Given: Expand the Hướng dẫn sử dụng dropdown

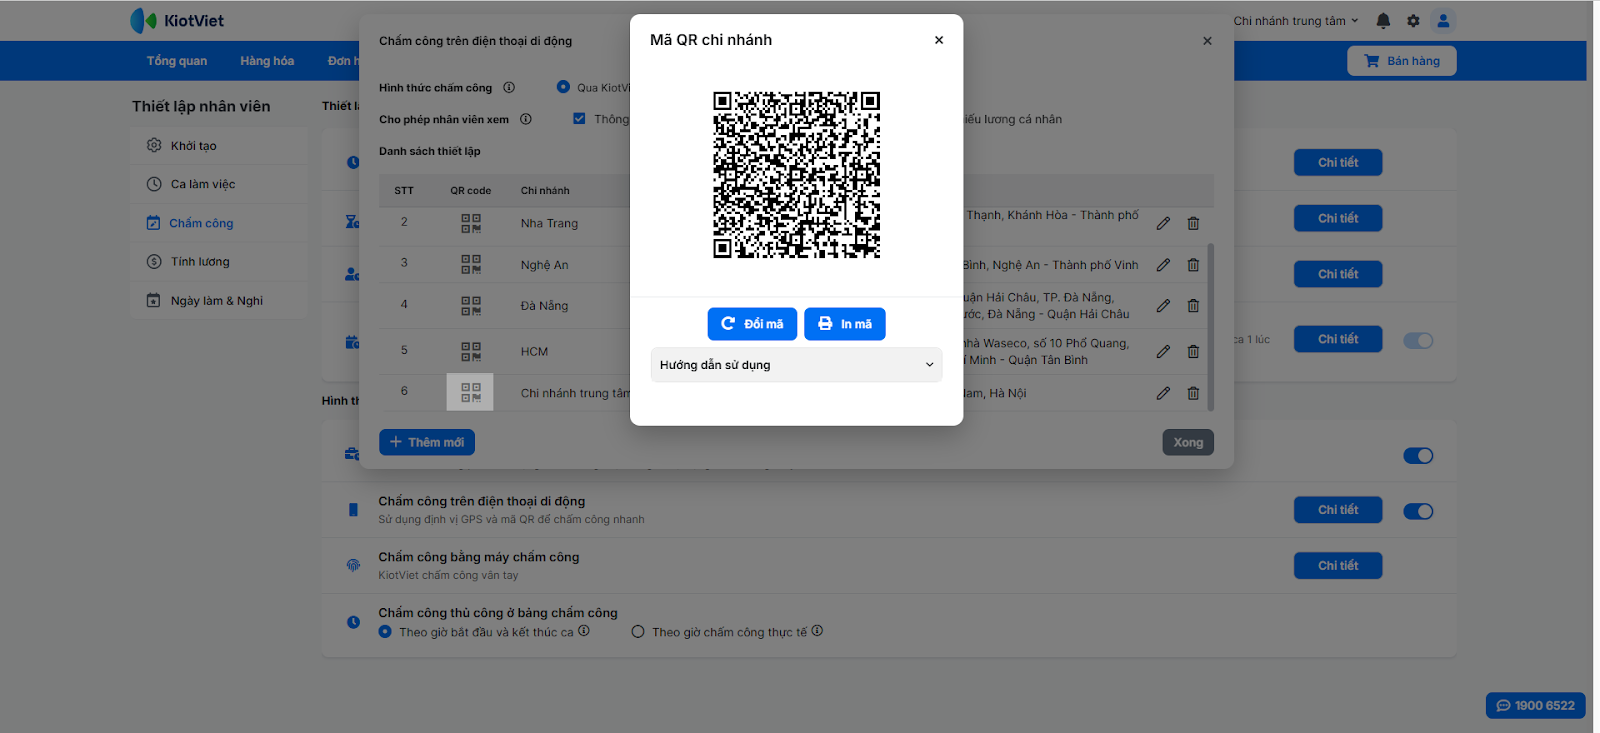Looking at the screenshot, I should coord(796,365).
